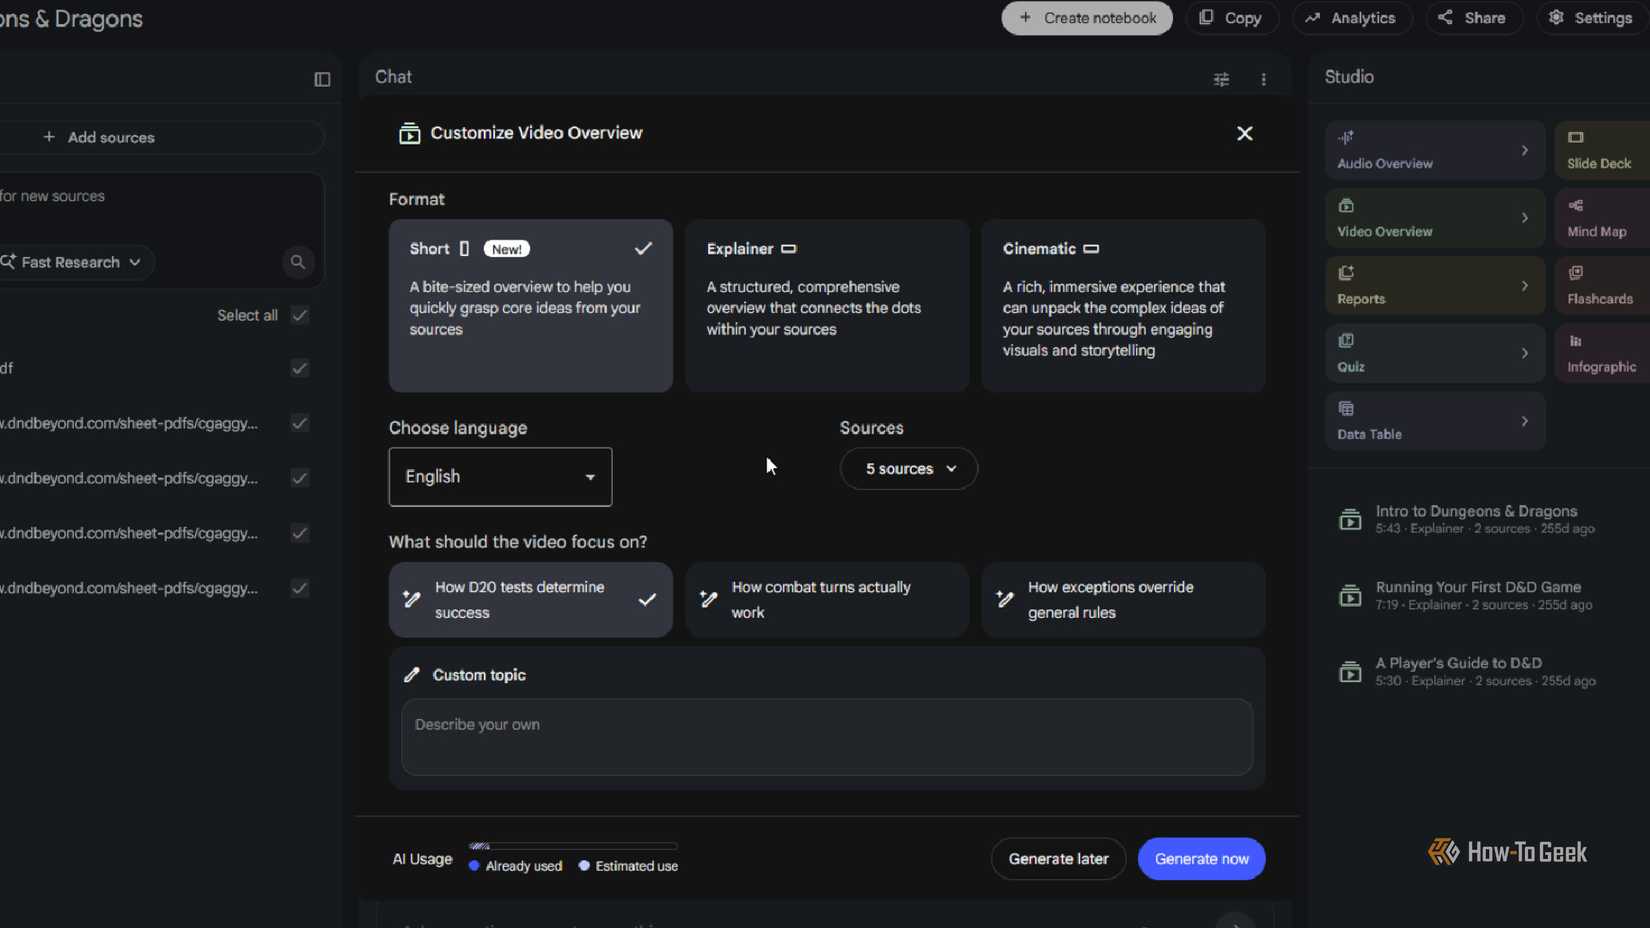Uncheck the fourth dndbeyond sheet-pdfs source

click(x=299, y=588)
